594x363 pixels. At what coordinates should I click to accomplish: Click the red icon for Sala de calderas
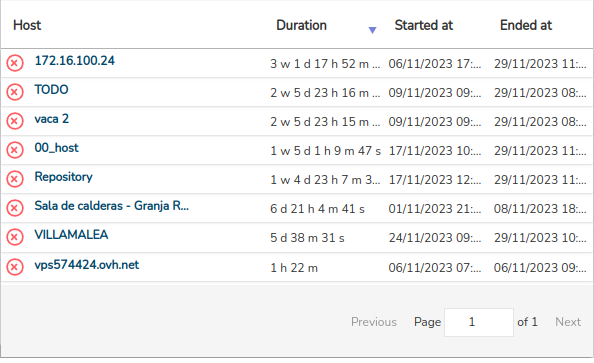click(x=15, y=208)
